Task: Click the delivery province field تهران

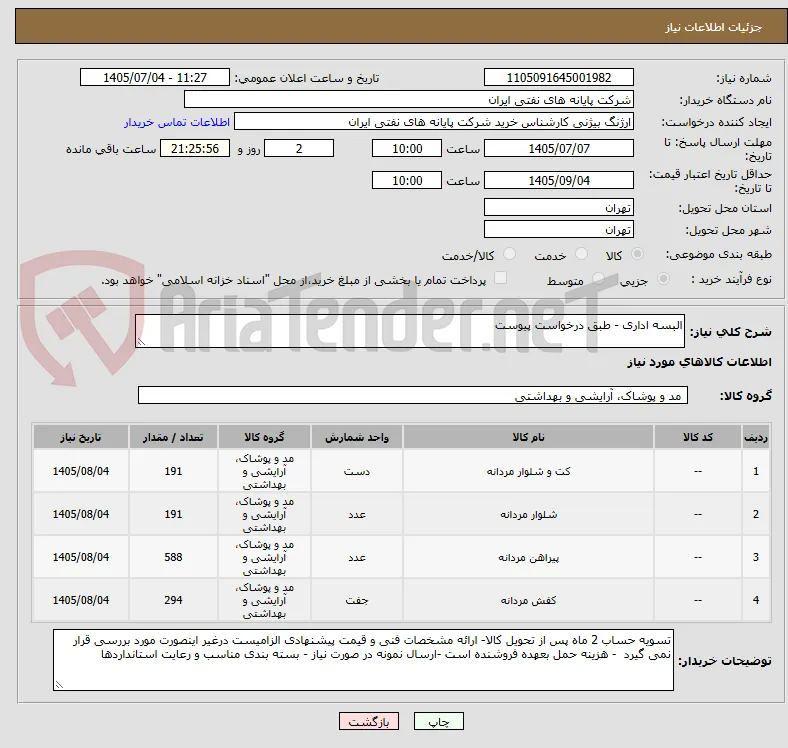Action: (x=558, y=208)
